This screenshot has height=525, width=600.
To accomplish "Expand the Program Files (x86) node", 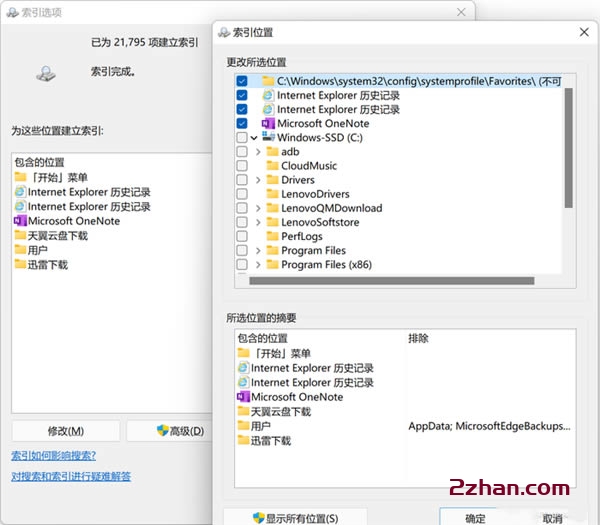I will (x=258, y=264).
